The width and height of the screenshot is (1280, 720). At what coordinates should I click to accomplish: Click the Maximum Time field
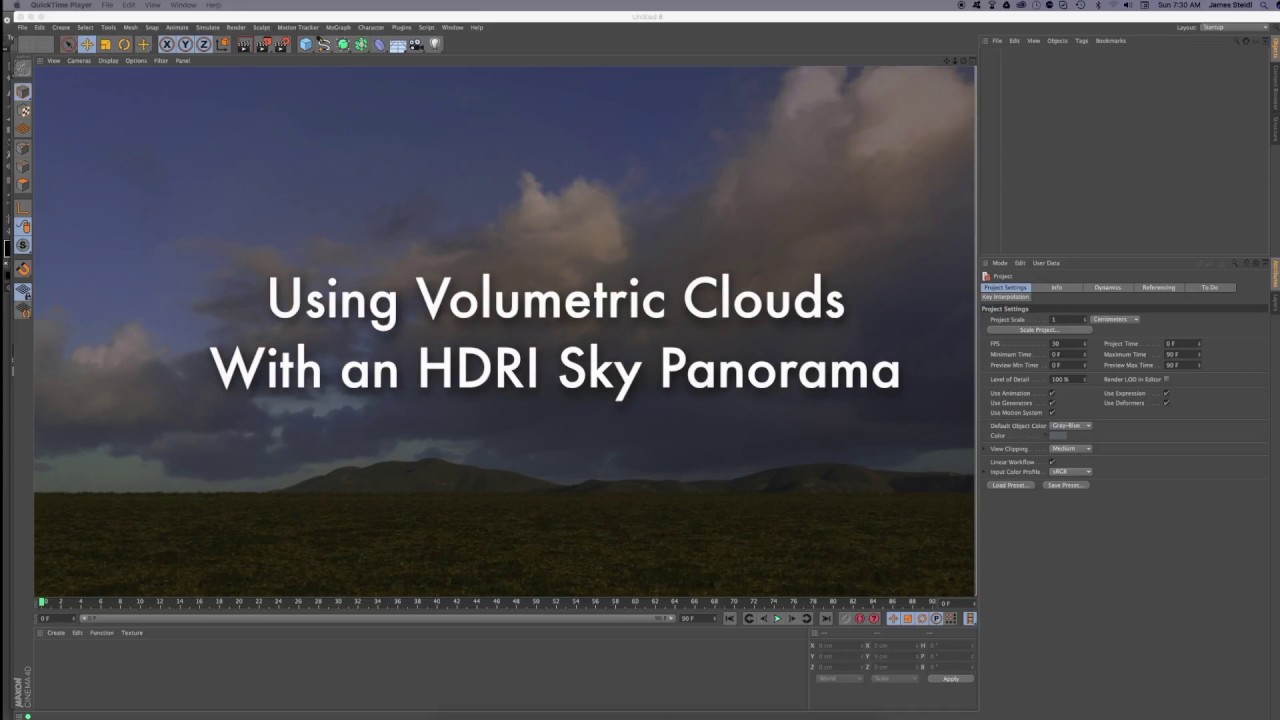coord(1181,354)
